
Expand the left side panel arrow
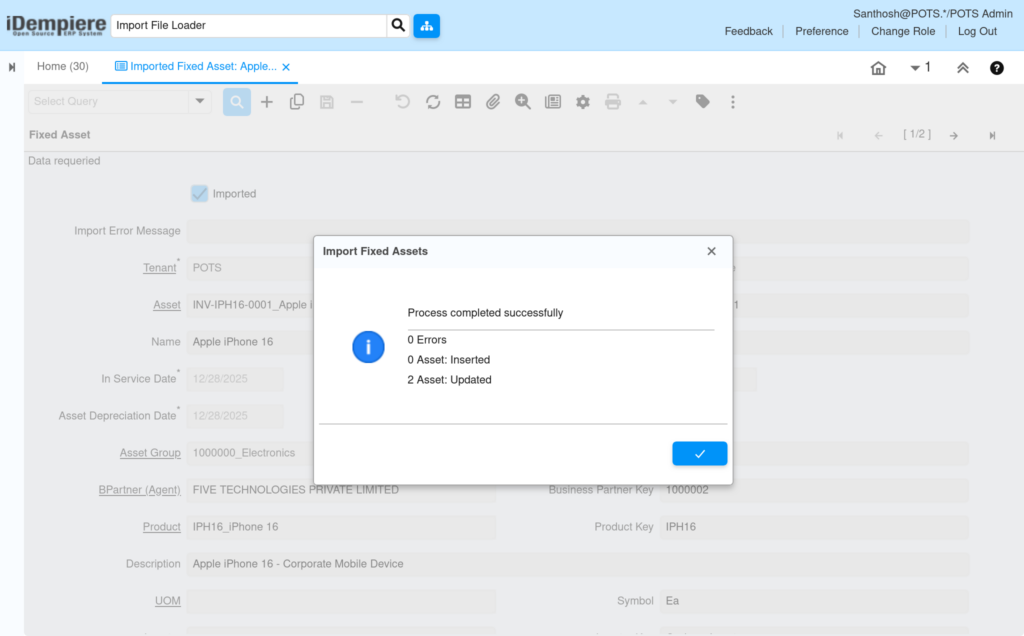tap(12, 67)
